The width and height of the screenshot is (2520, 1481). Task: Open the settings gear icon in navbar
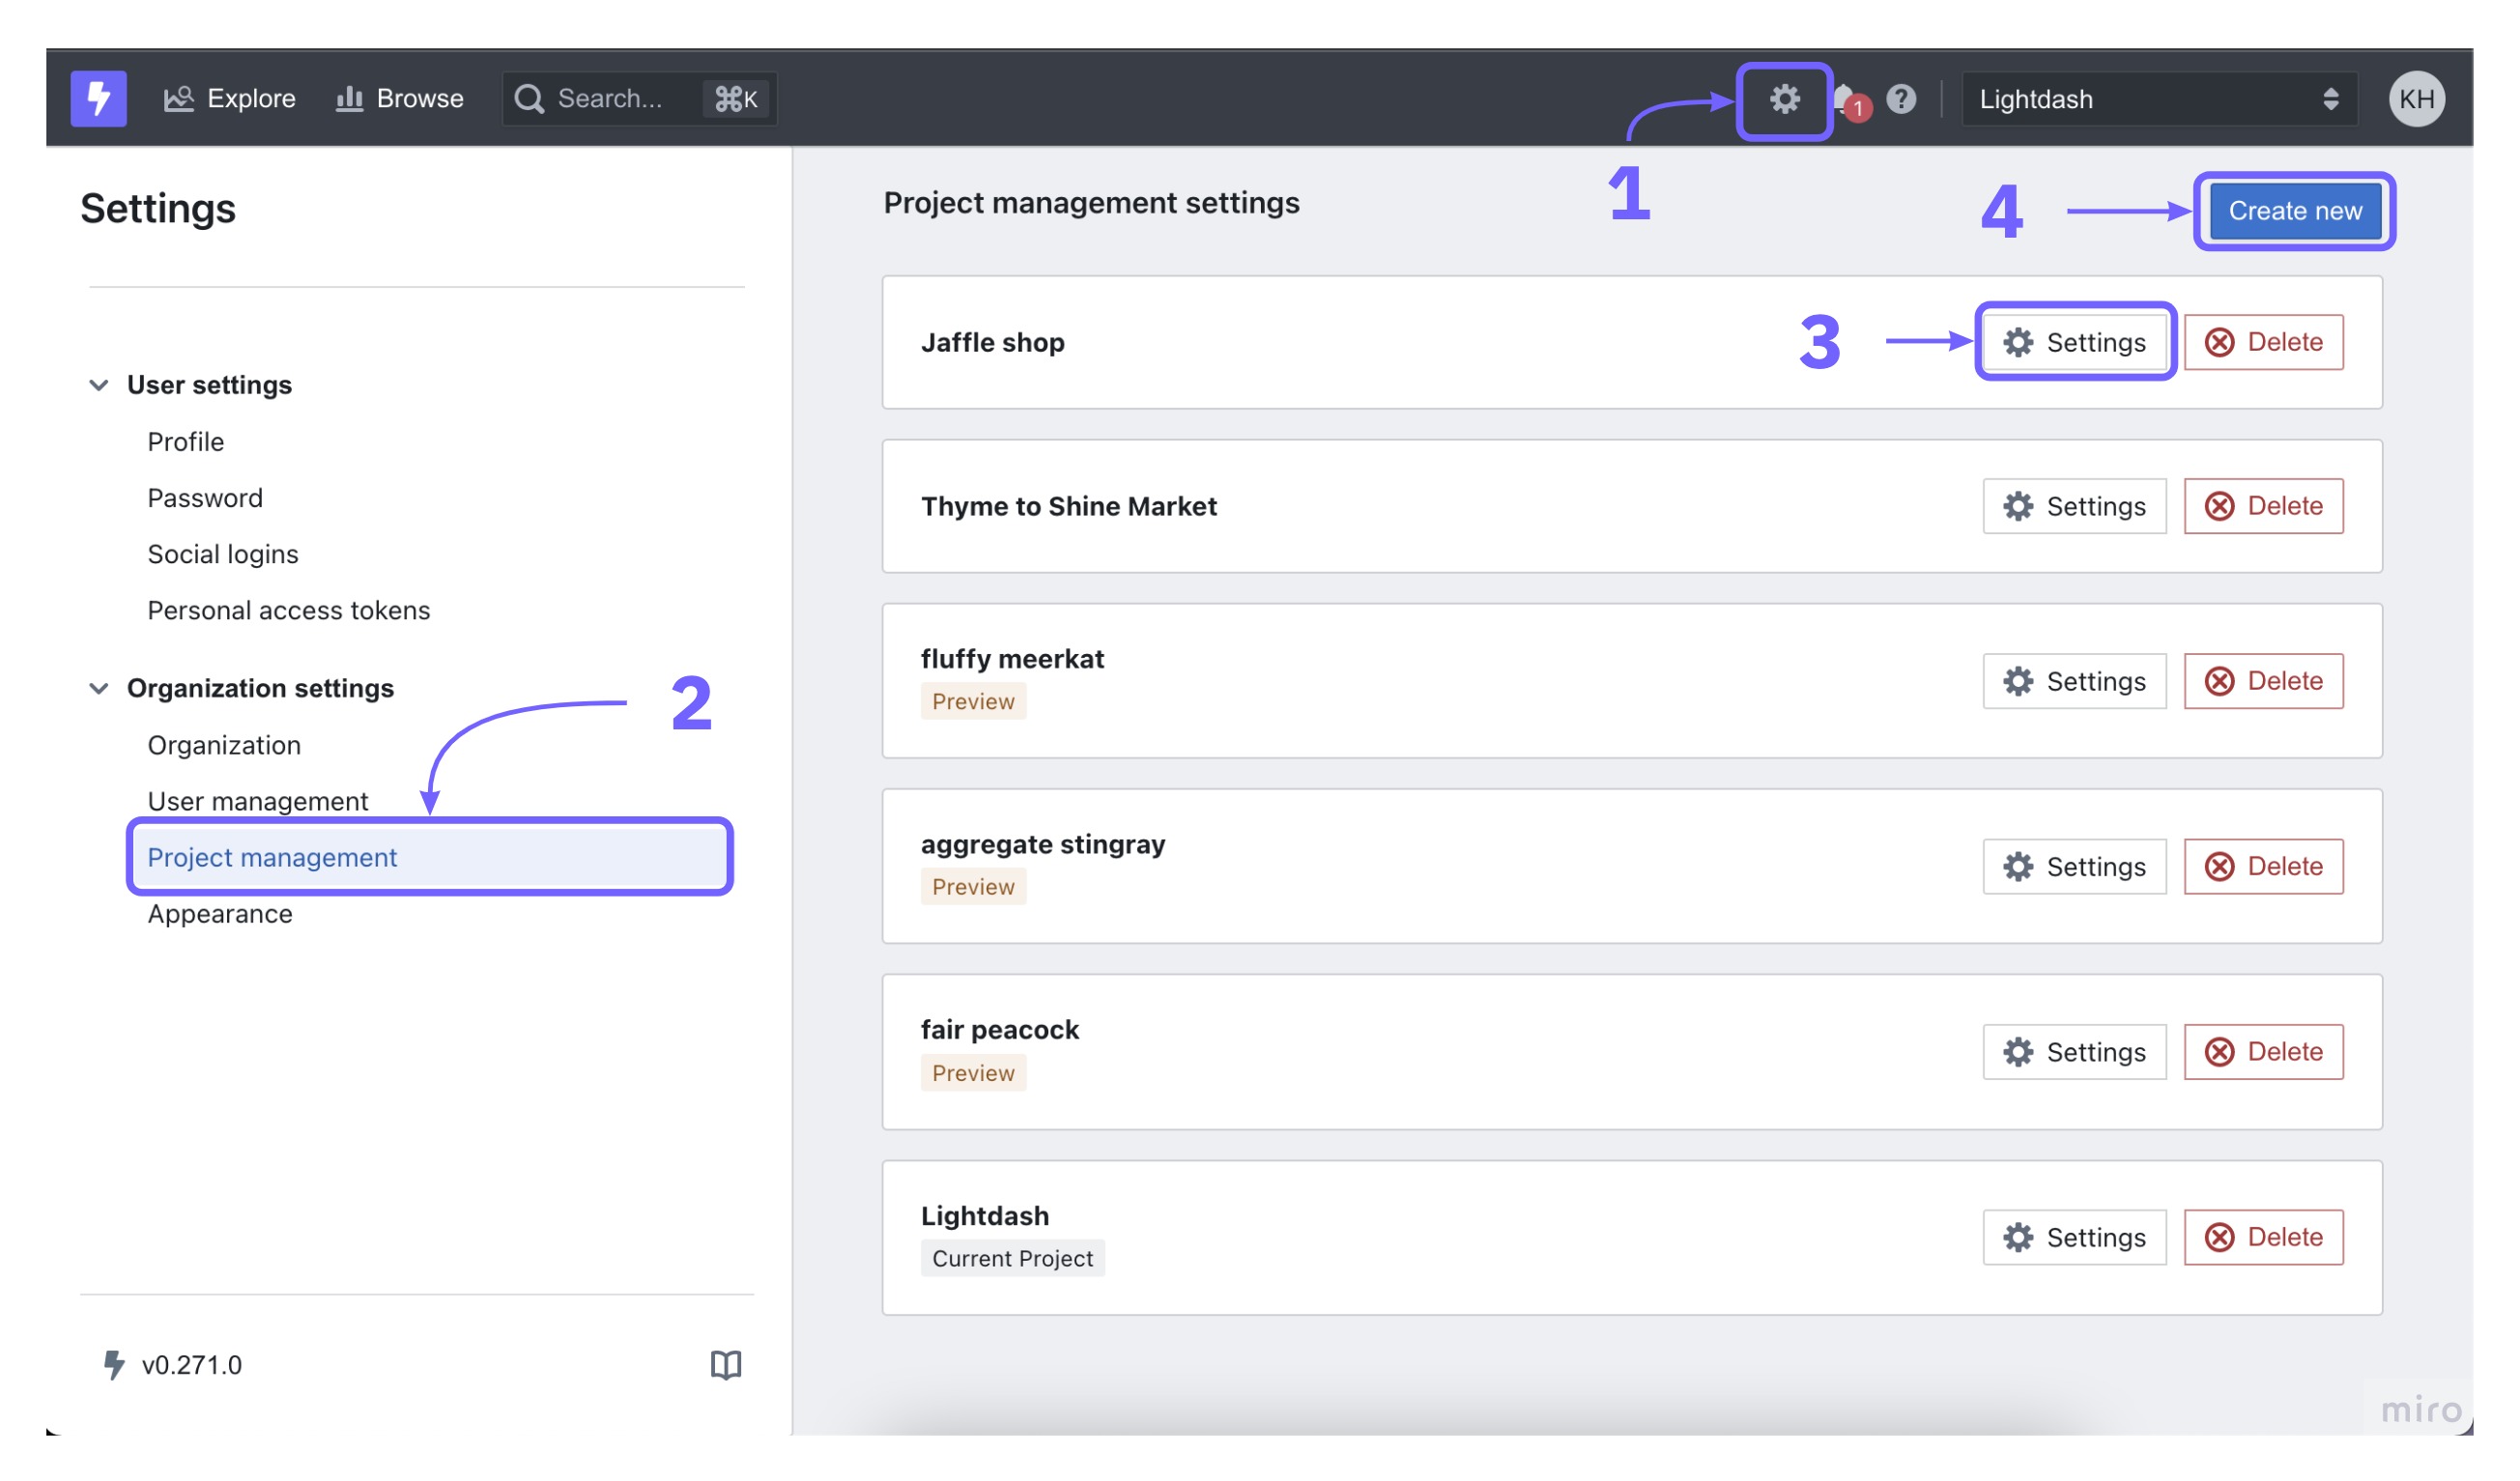pos(1784,99)
